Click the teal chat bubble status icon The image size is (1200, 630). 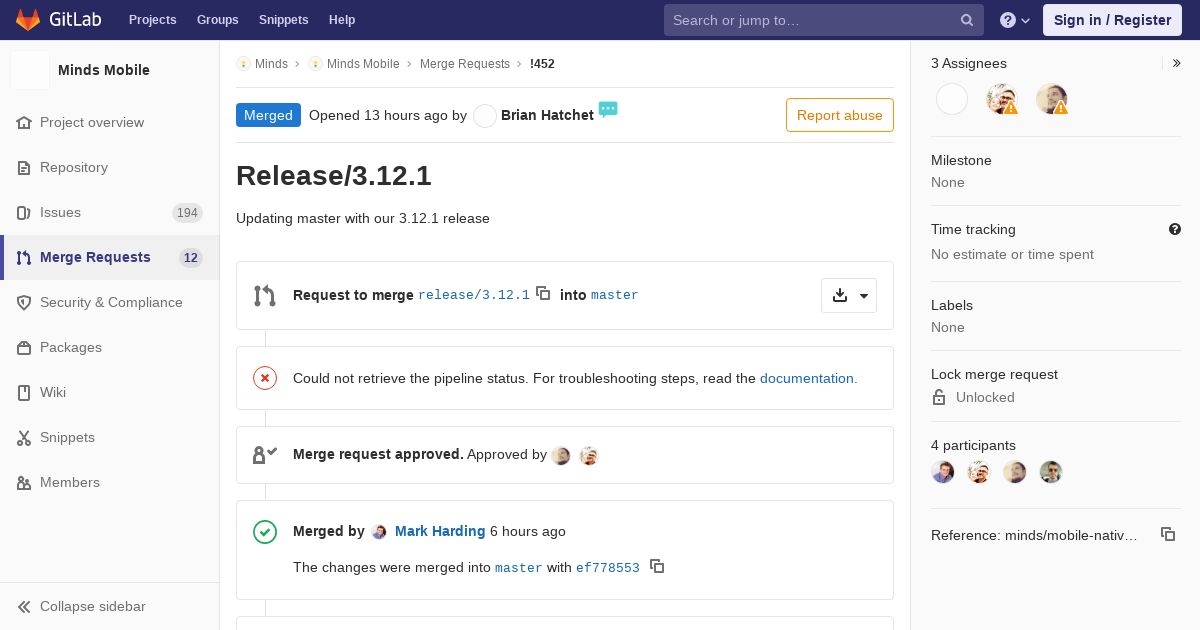click(608, 109)
